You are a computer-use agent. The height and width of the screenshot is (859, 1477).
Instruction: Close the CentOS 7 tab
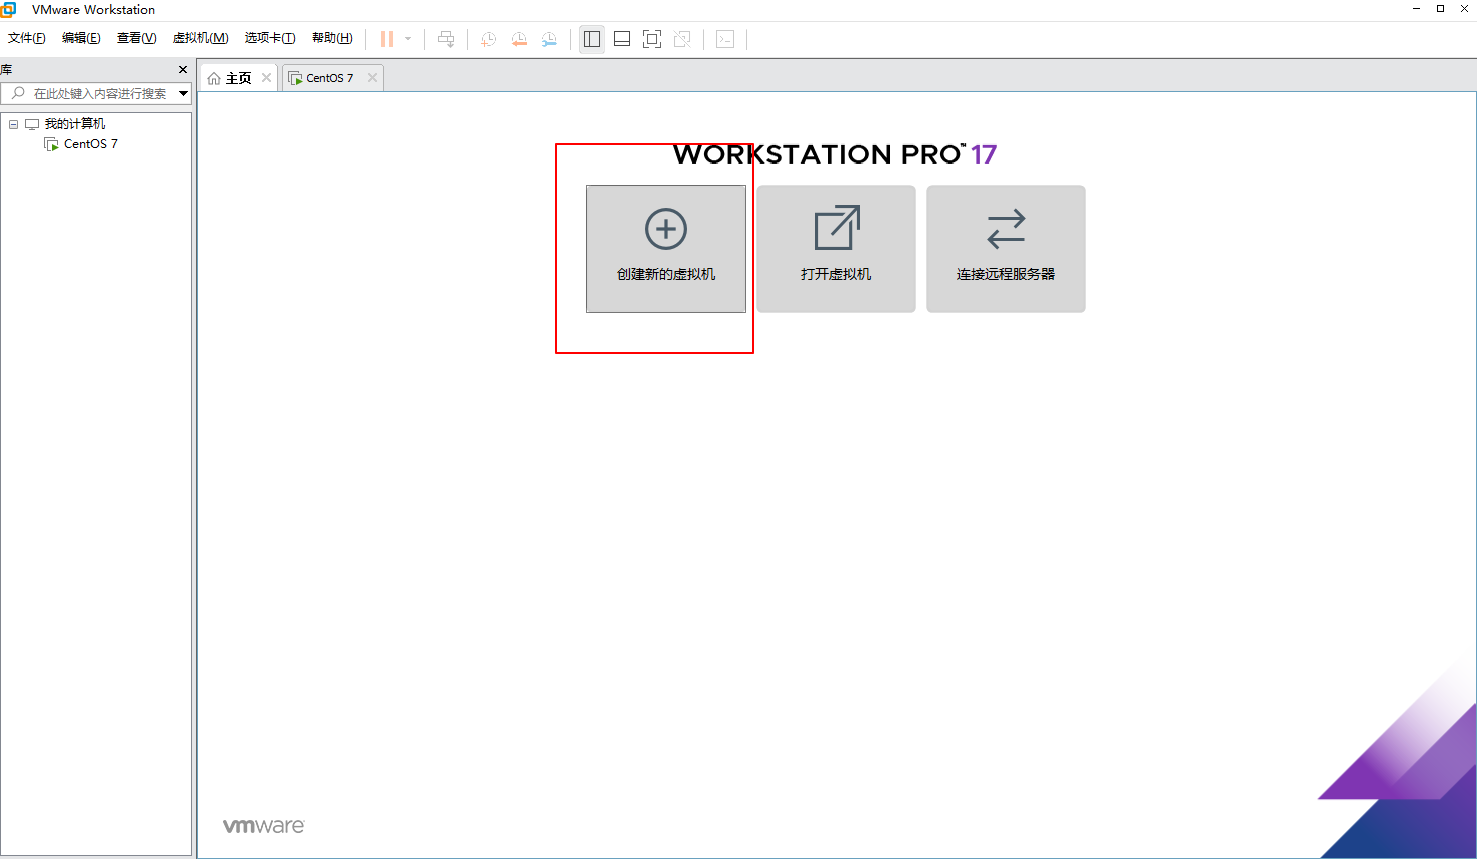point(372,77)
